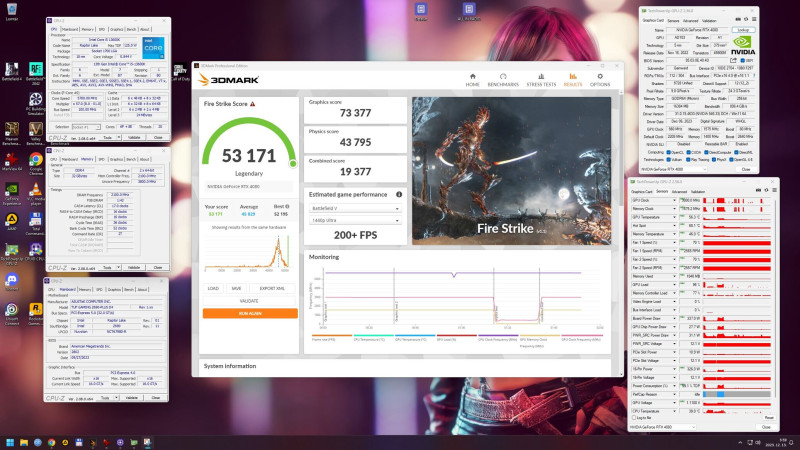Screen dimensions: 800x450
Task: Toggle the DirectML checkbox in GPU-Z
Action: 737,152
